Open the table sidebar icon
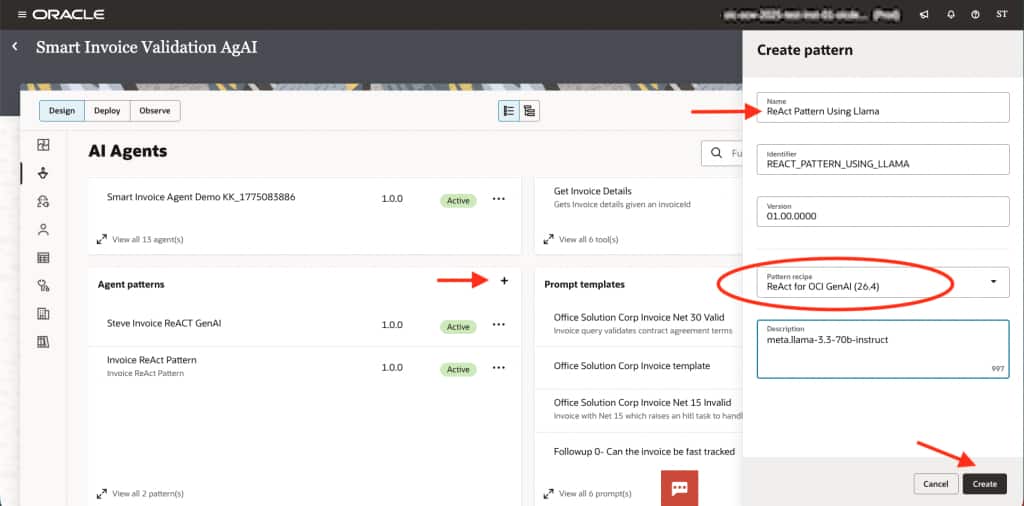Viewport: 1024px width, 506px height. click(43, 258)
